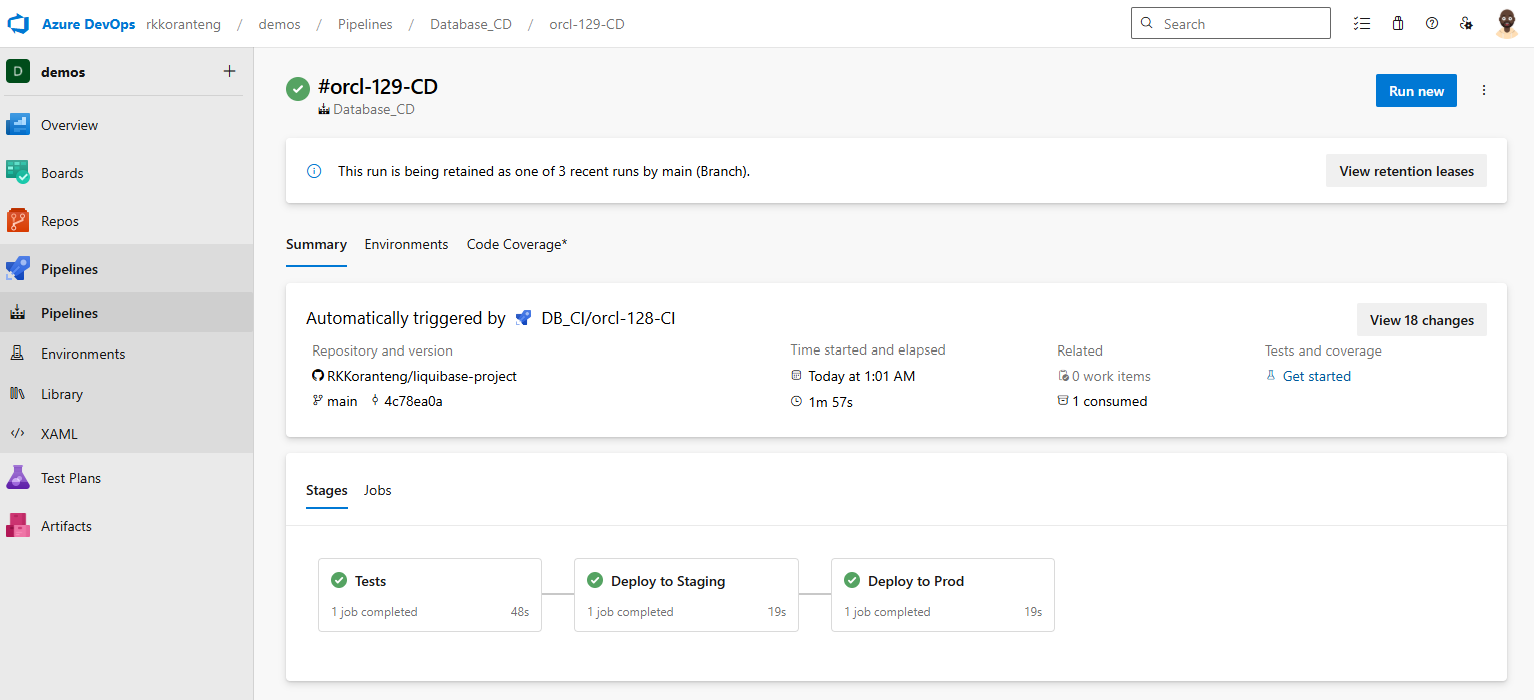Click orcl-129-CD in the breadcrumb
Viewport: 1534px width, 700px height.
coord(587,24)
